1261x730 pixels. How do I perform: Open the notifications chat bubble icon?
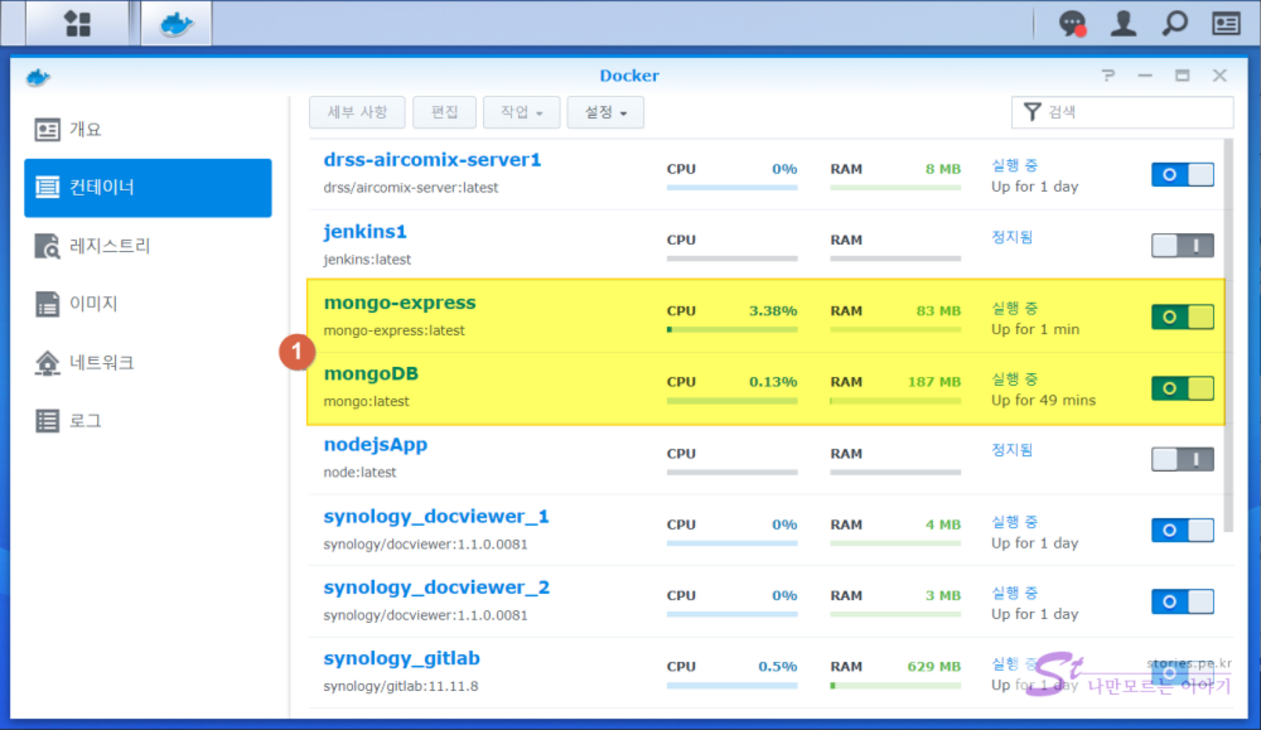(1072, 24)
